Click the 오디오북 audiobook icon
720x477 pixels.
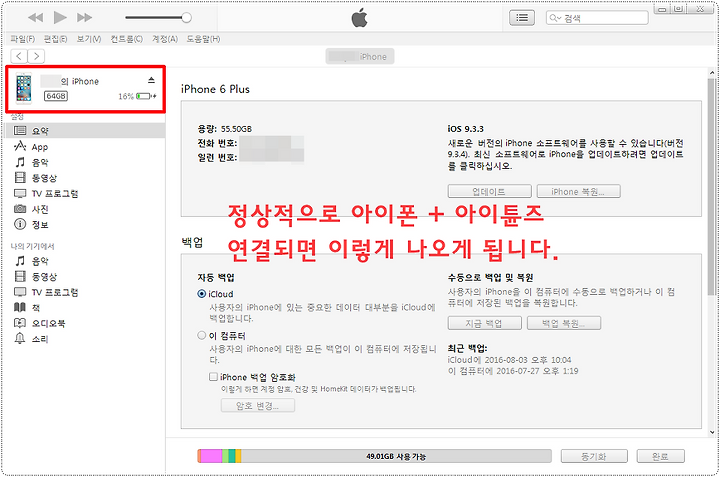[20, 323]
